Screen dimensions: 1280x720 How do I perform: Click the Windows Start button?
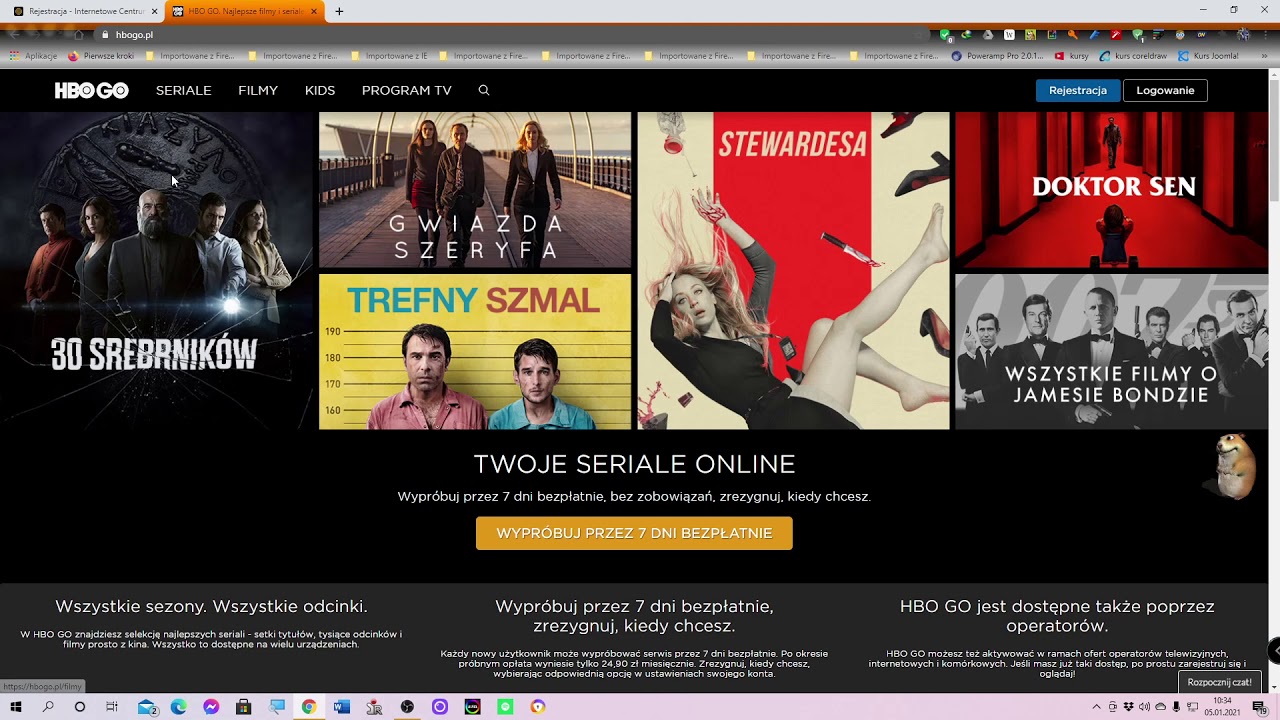coord(16,707)
